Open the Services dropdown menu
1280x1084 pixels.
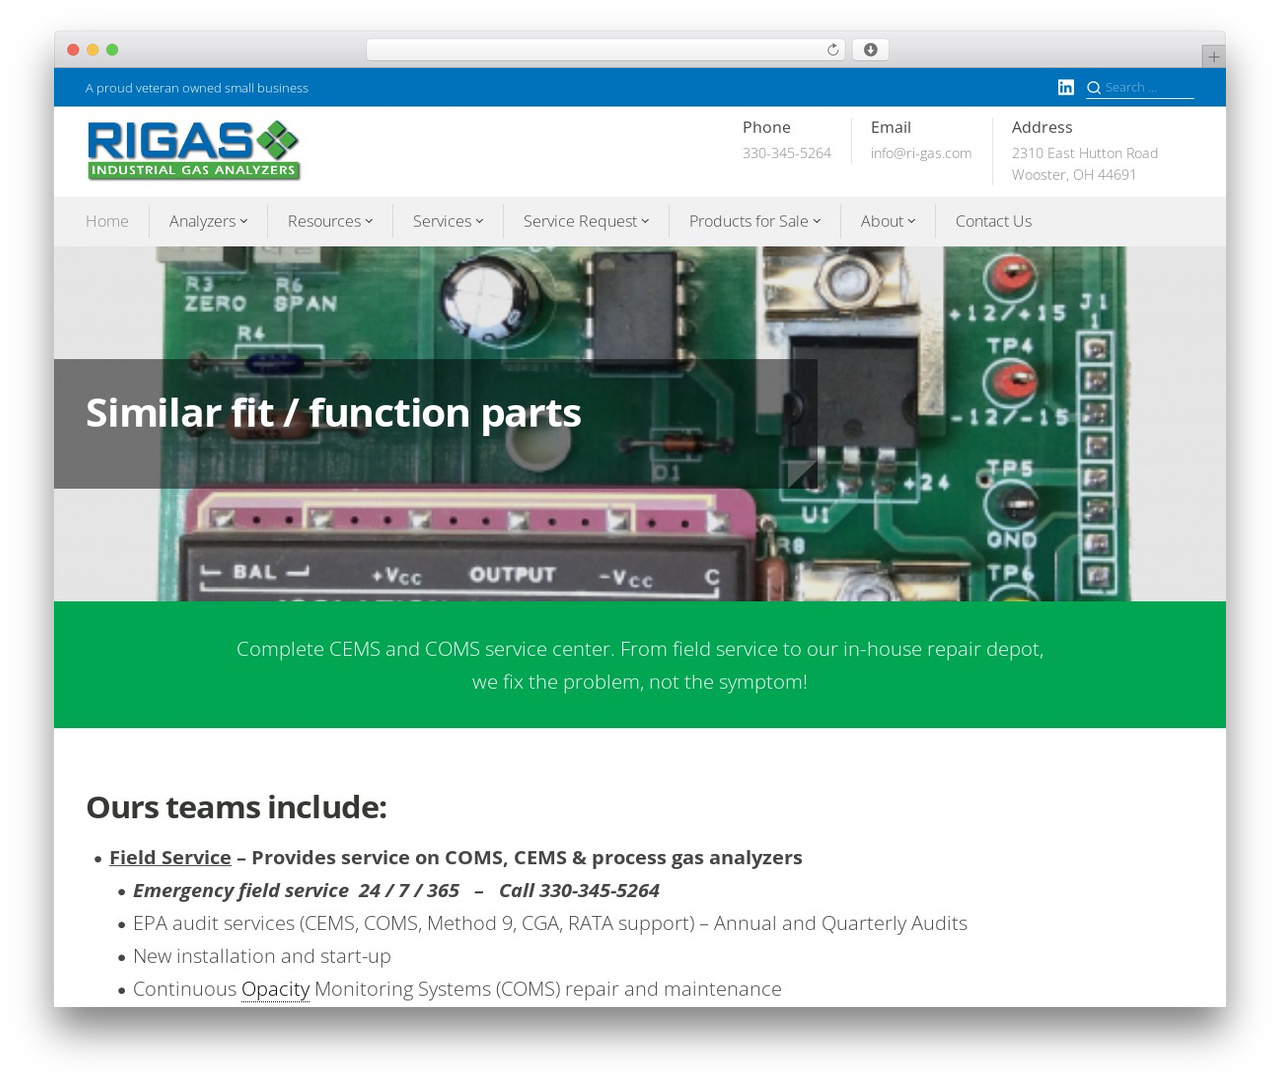click(448, 221)
